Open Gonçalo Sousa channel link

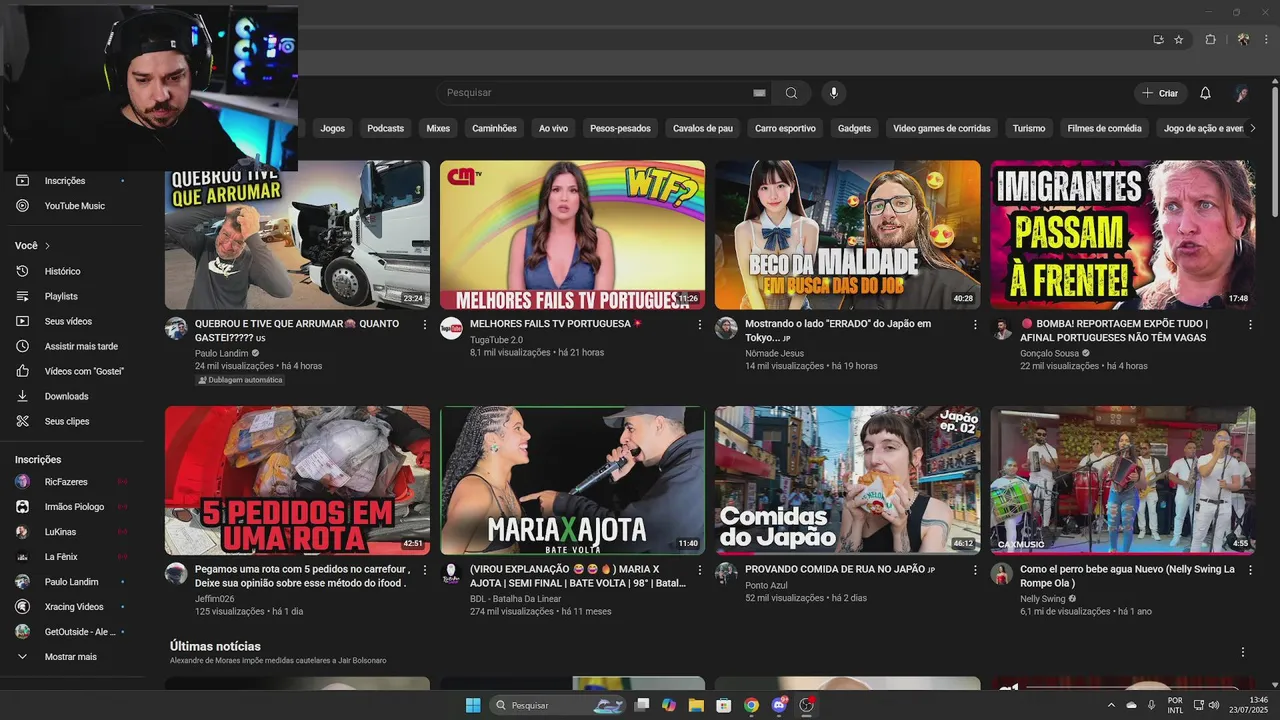coord(1049,353)
